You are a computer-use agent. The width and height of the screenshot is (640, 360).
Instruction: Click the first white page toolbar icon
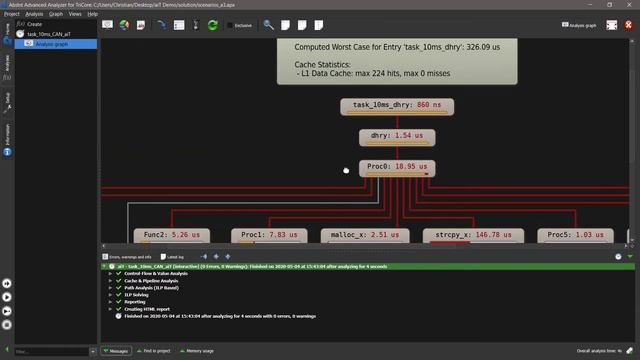(285, 25)
